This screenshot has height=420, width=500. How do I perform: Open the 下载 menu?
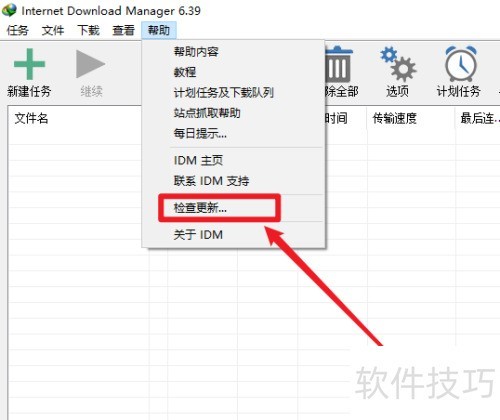coord(88,30)
